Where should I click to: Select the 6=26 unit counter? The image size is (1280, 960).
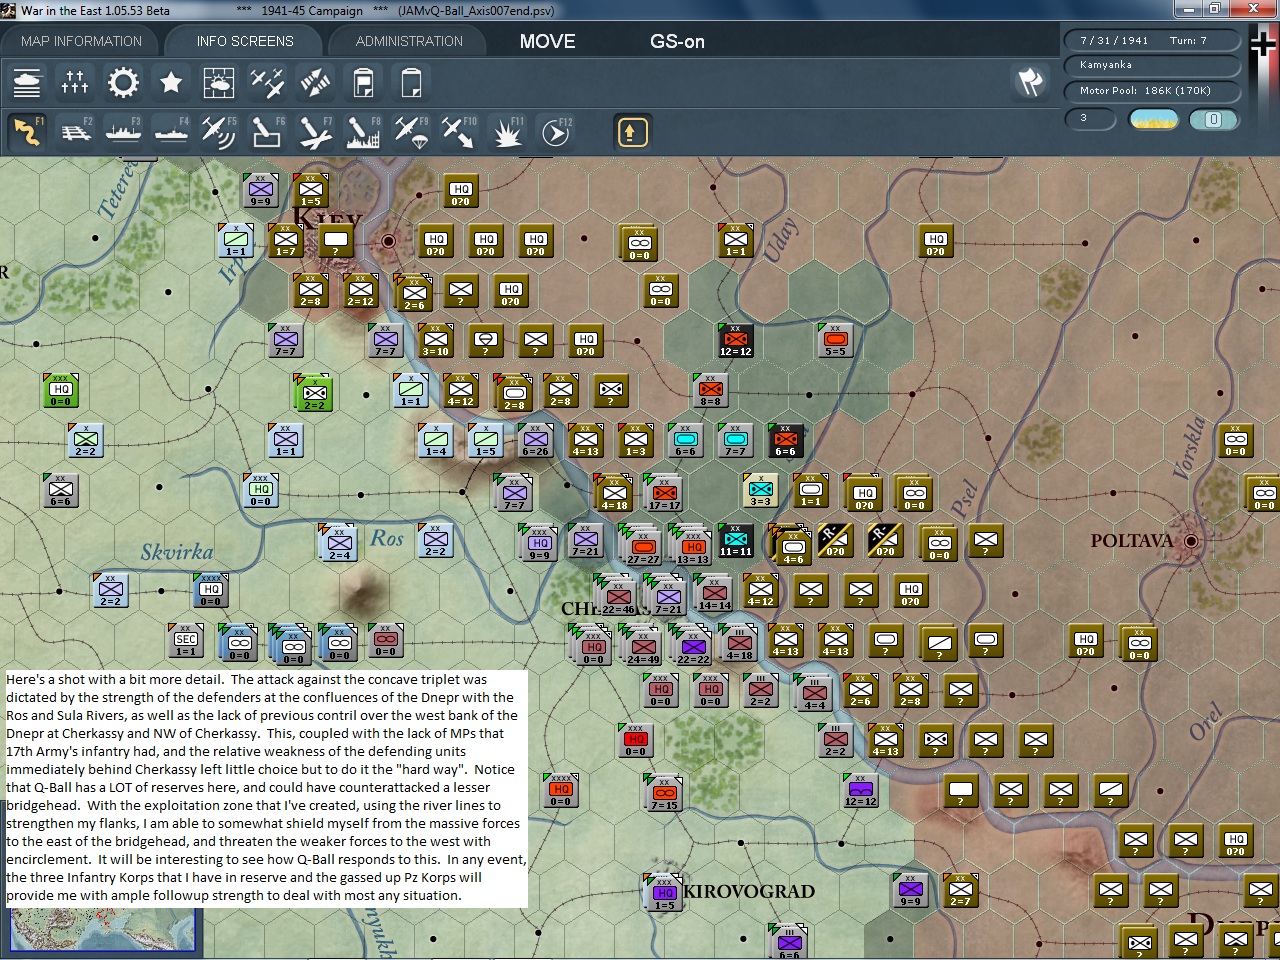click(x=535, y=441)
